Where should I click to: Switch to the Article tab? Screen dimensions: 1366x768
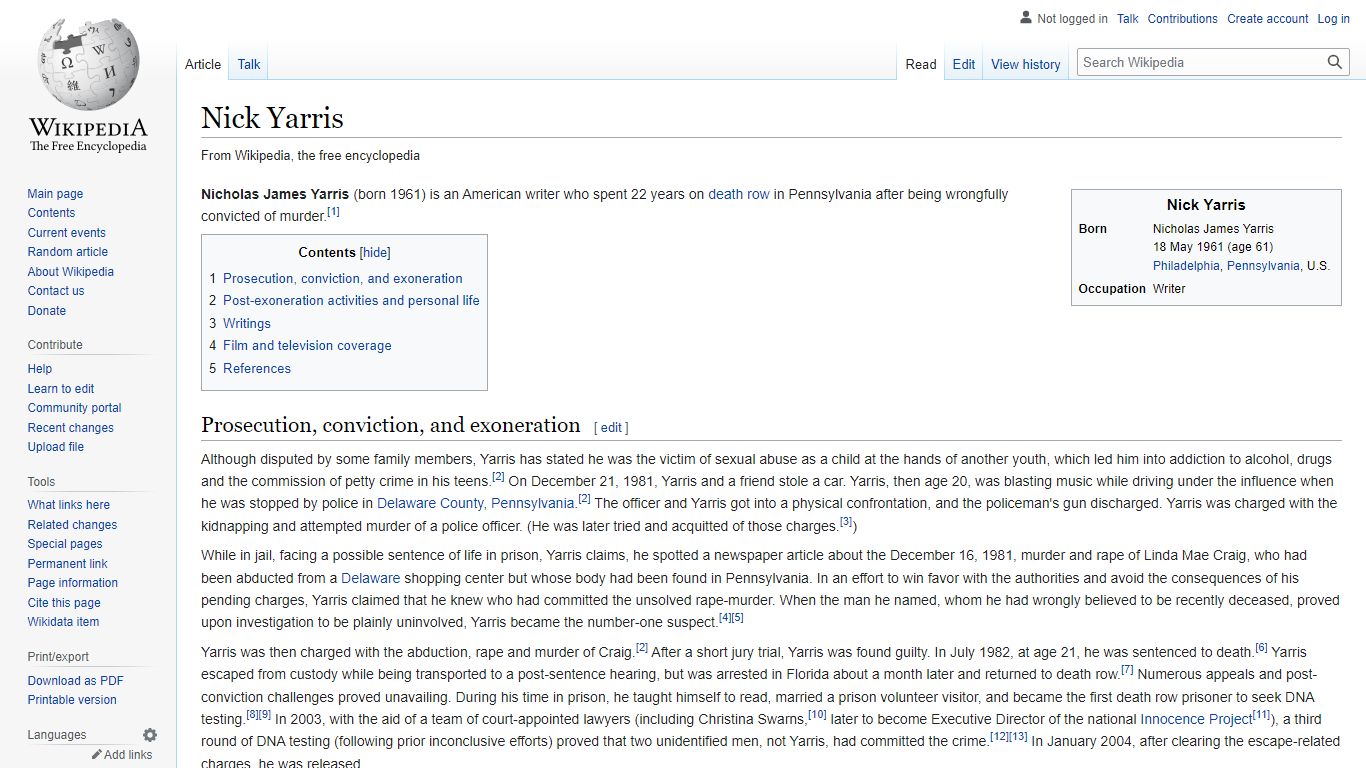point(203,64)
